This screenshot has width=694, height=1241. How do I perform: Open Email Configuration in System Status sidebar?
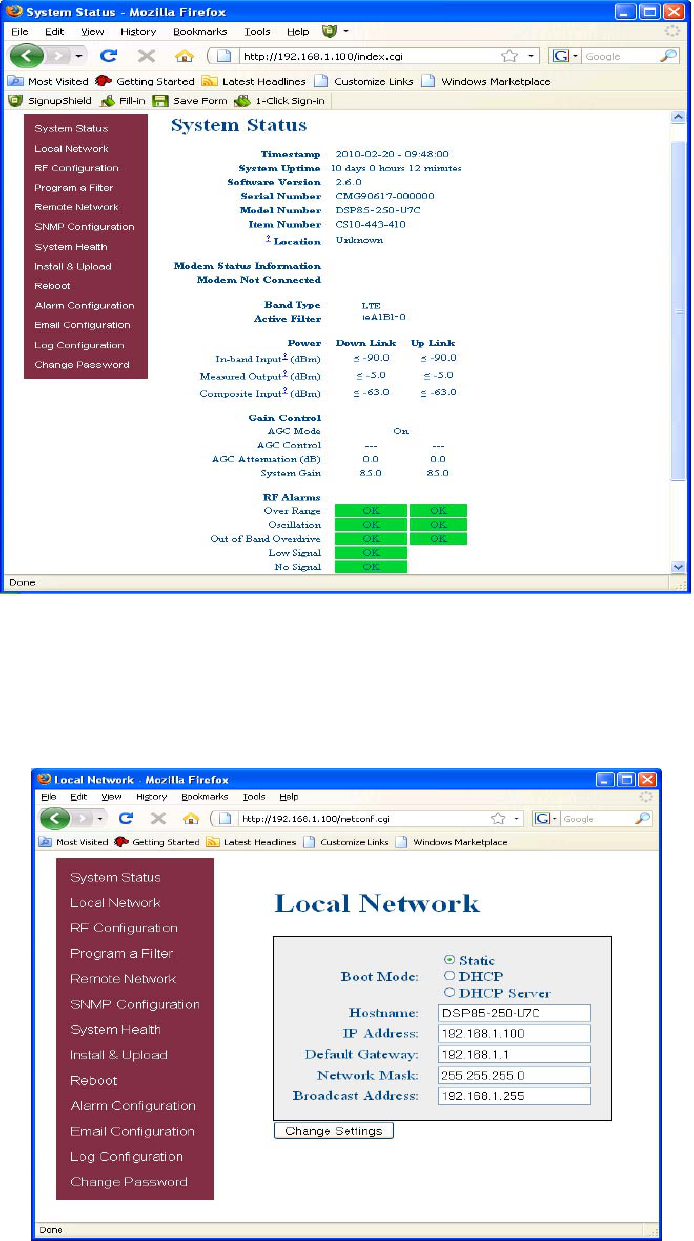point(82,325)
